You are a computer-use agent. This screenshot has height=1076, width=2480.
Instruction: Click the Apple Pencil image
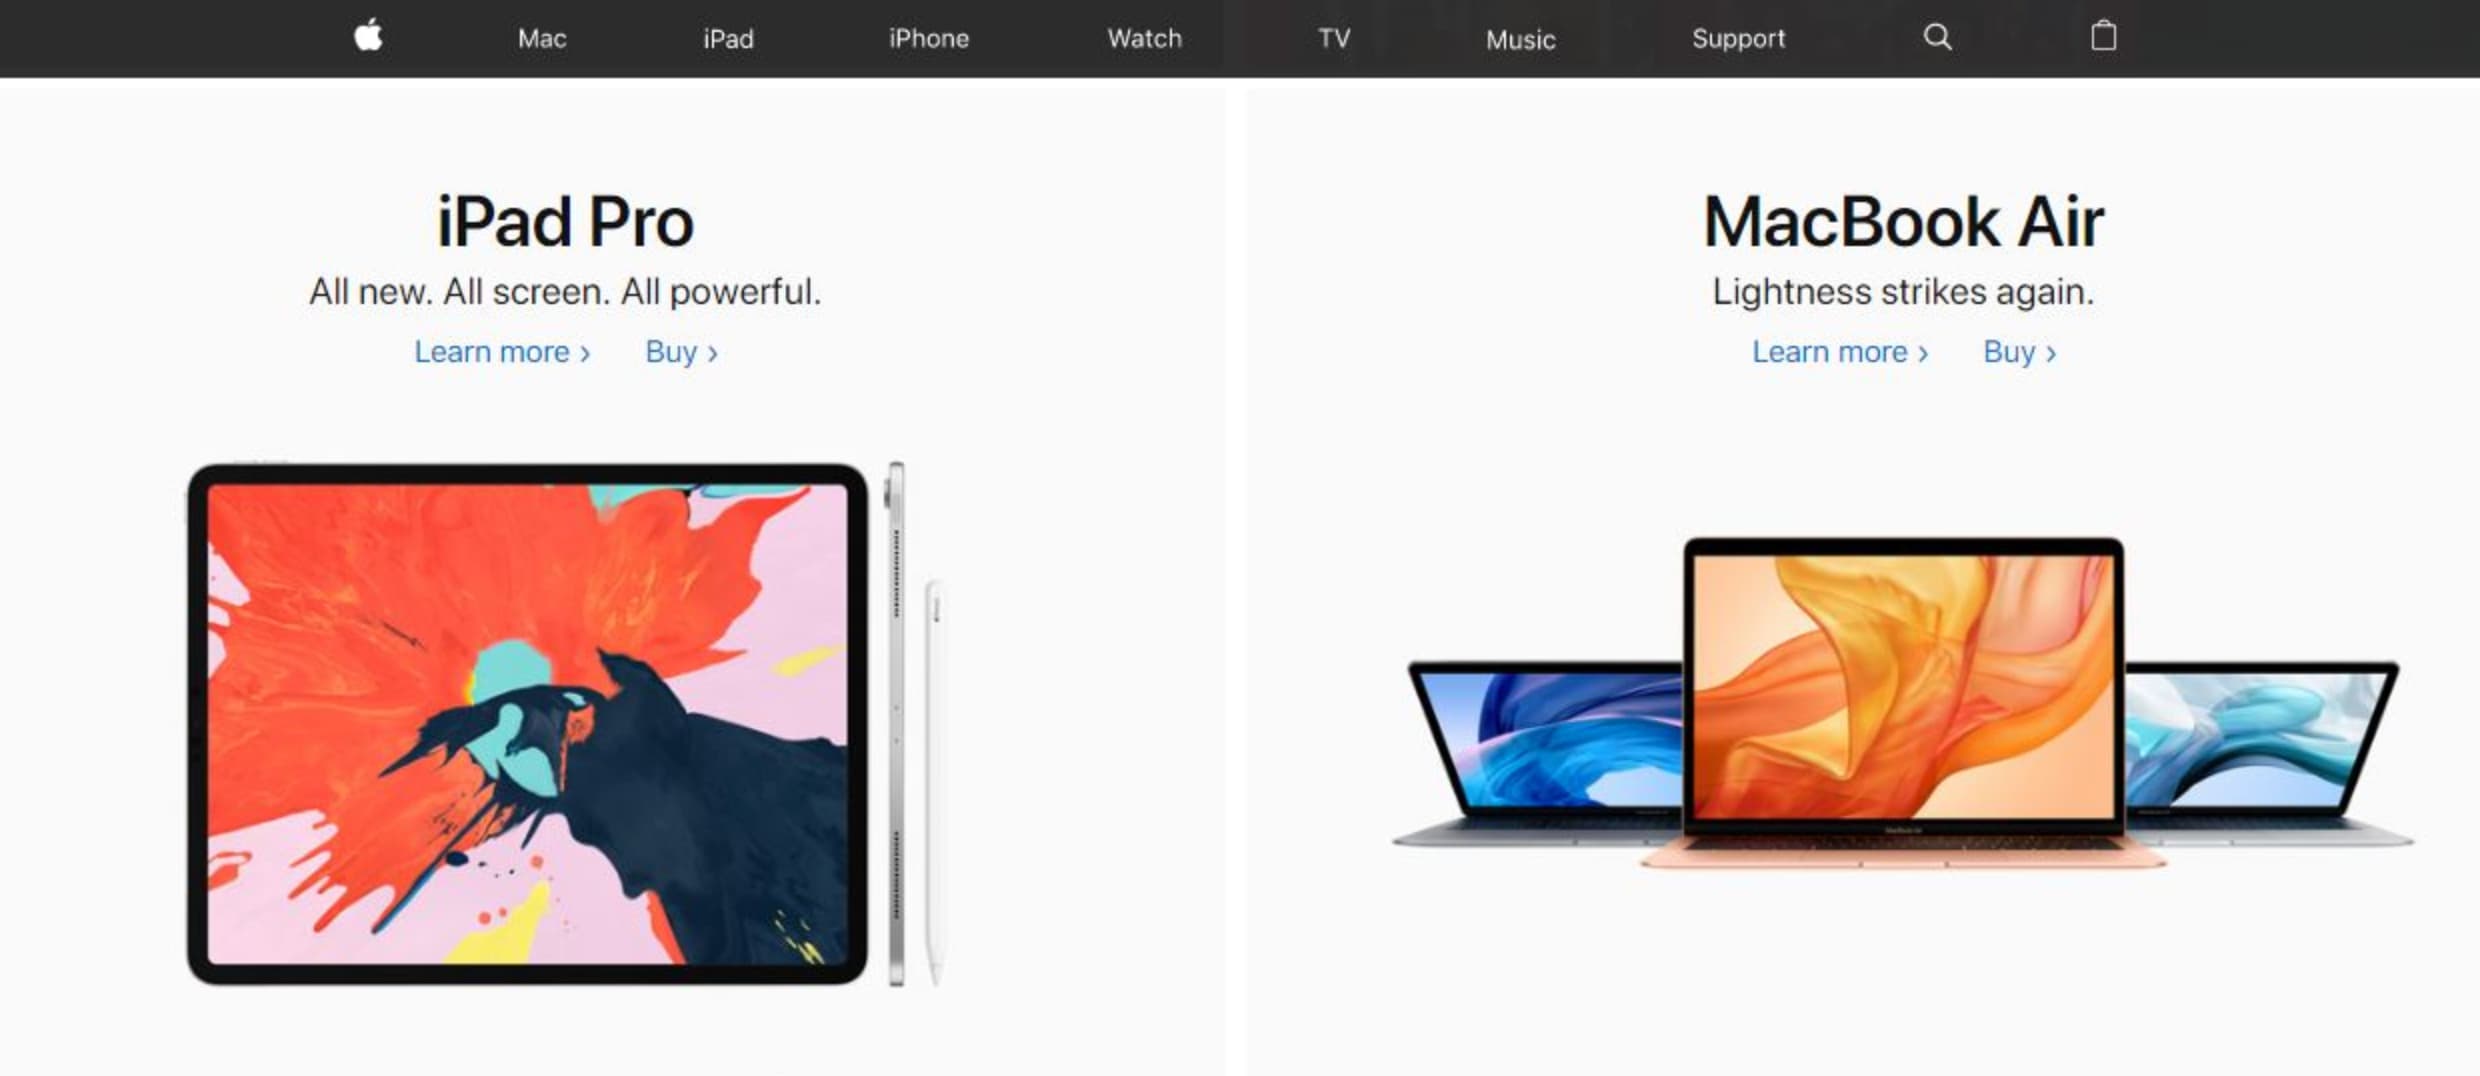click(934, 782)
